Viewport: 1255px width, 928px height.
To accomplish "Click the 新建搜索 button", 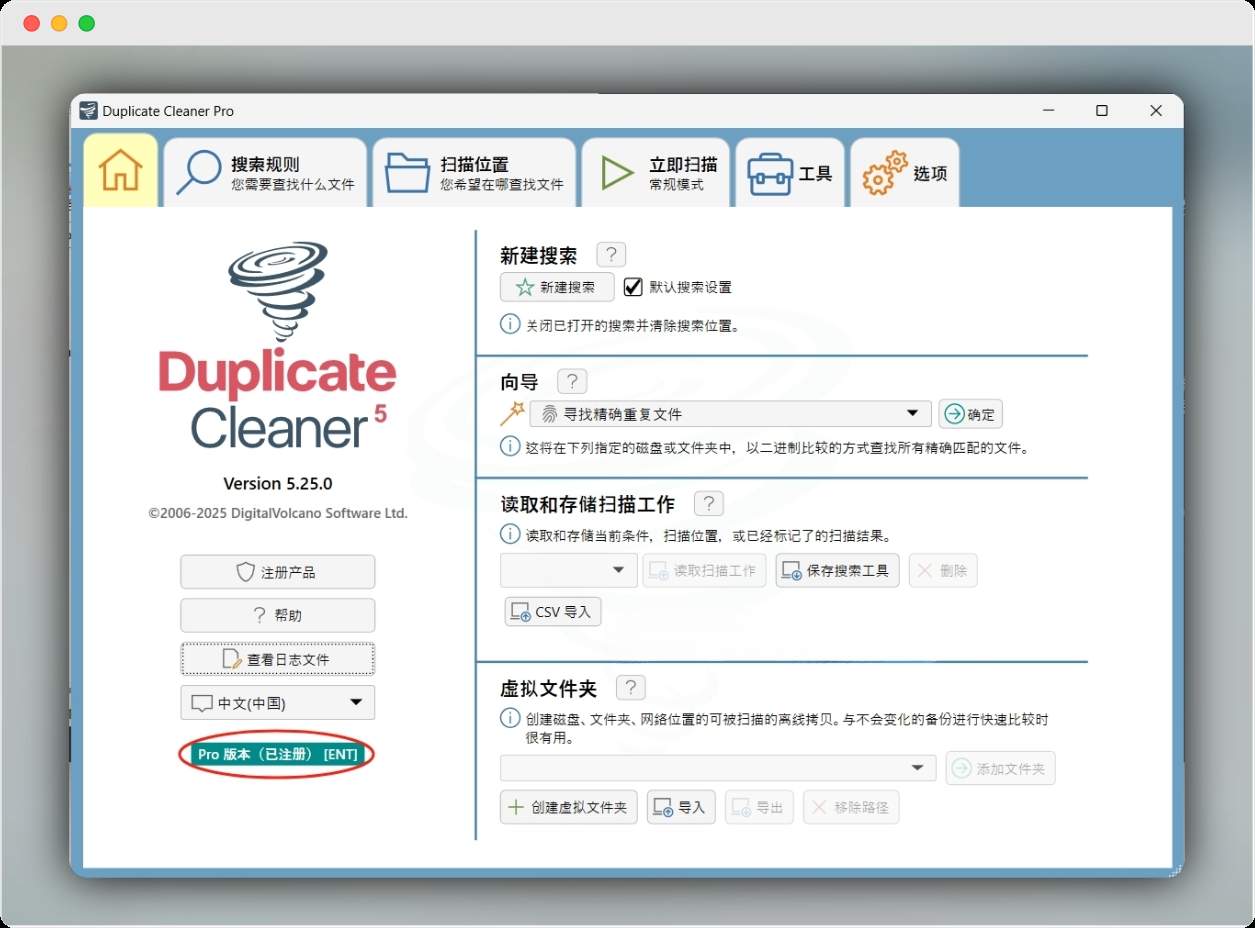I will [x=557, y=287].
